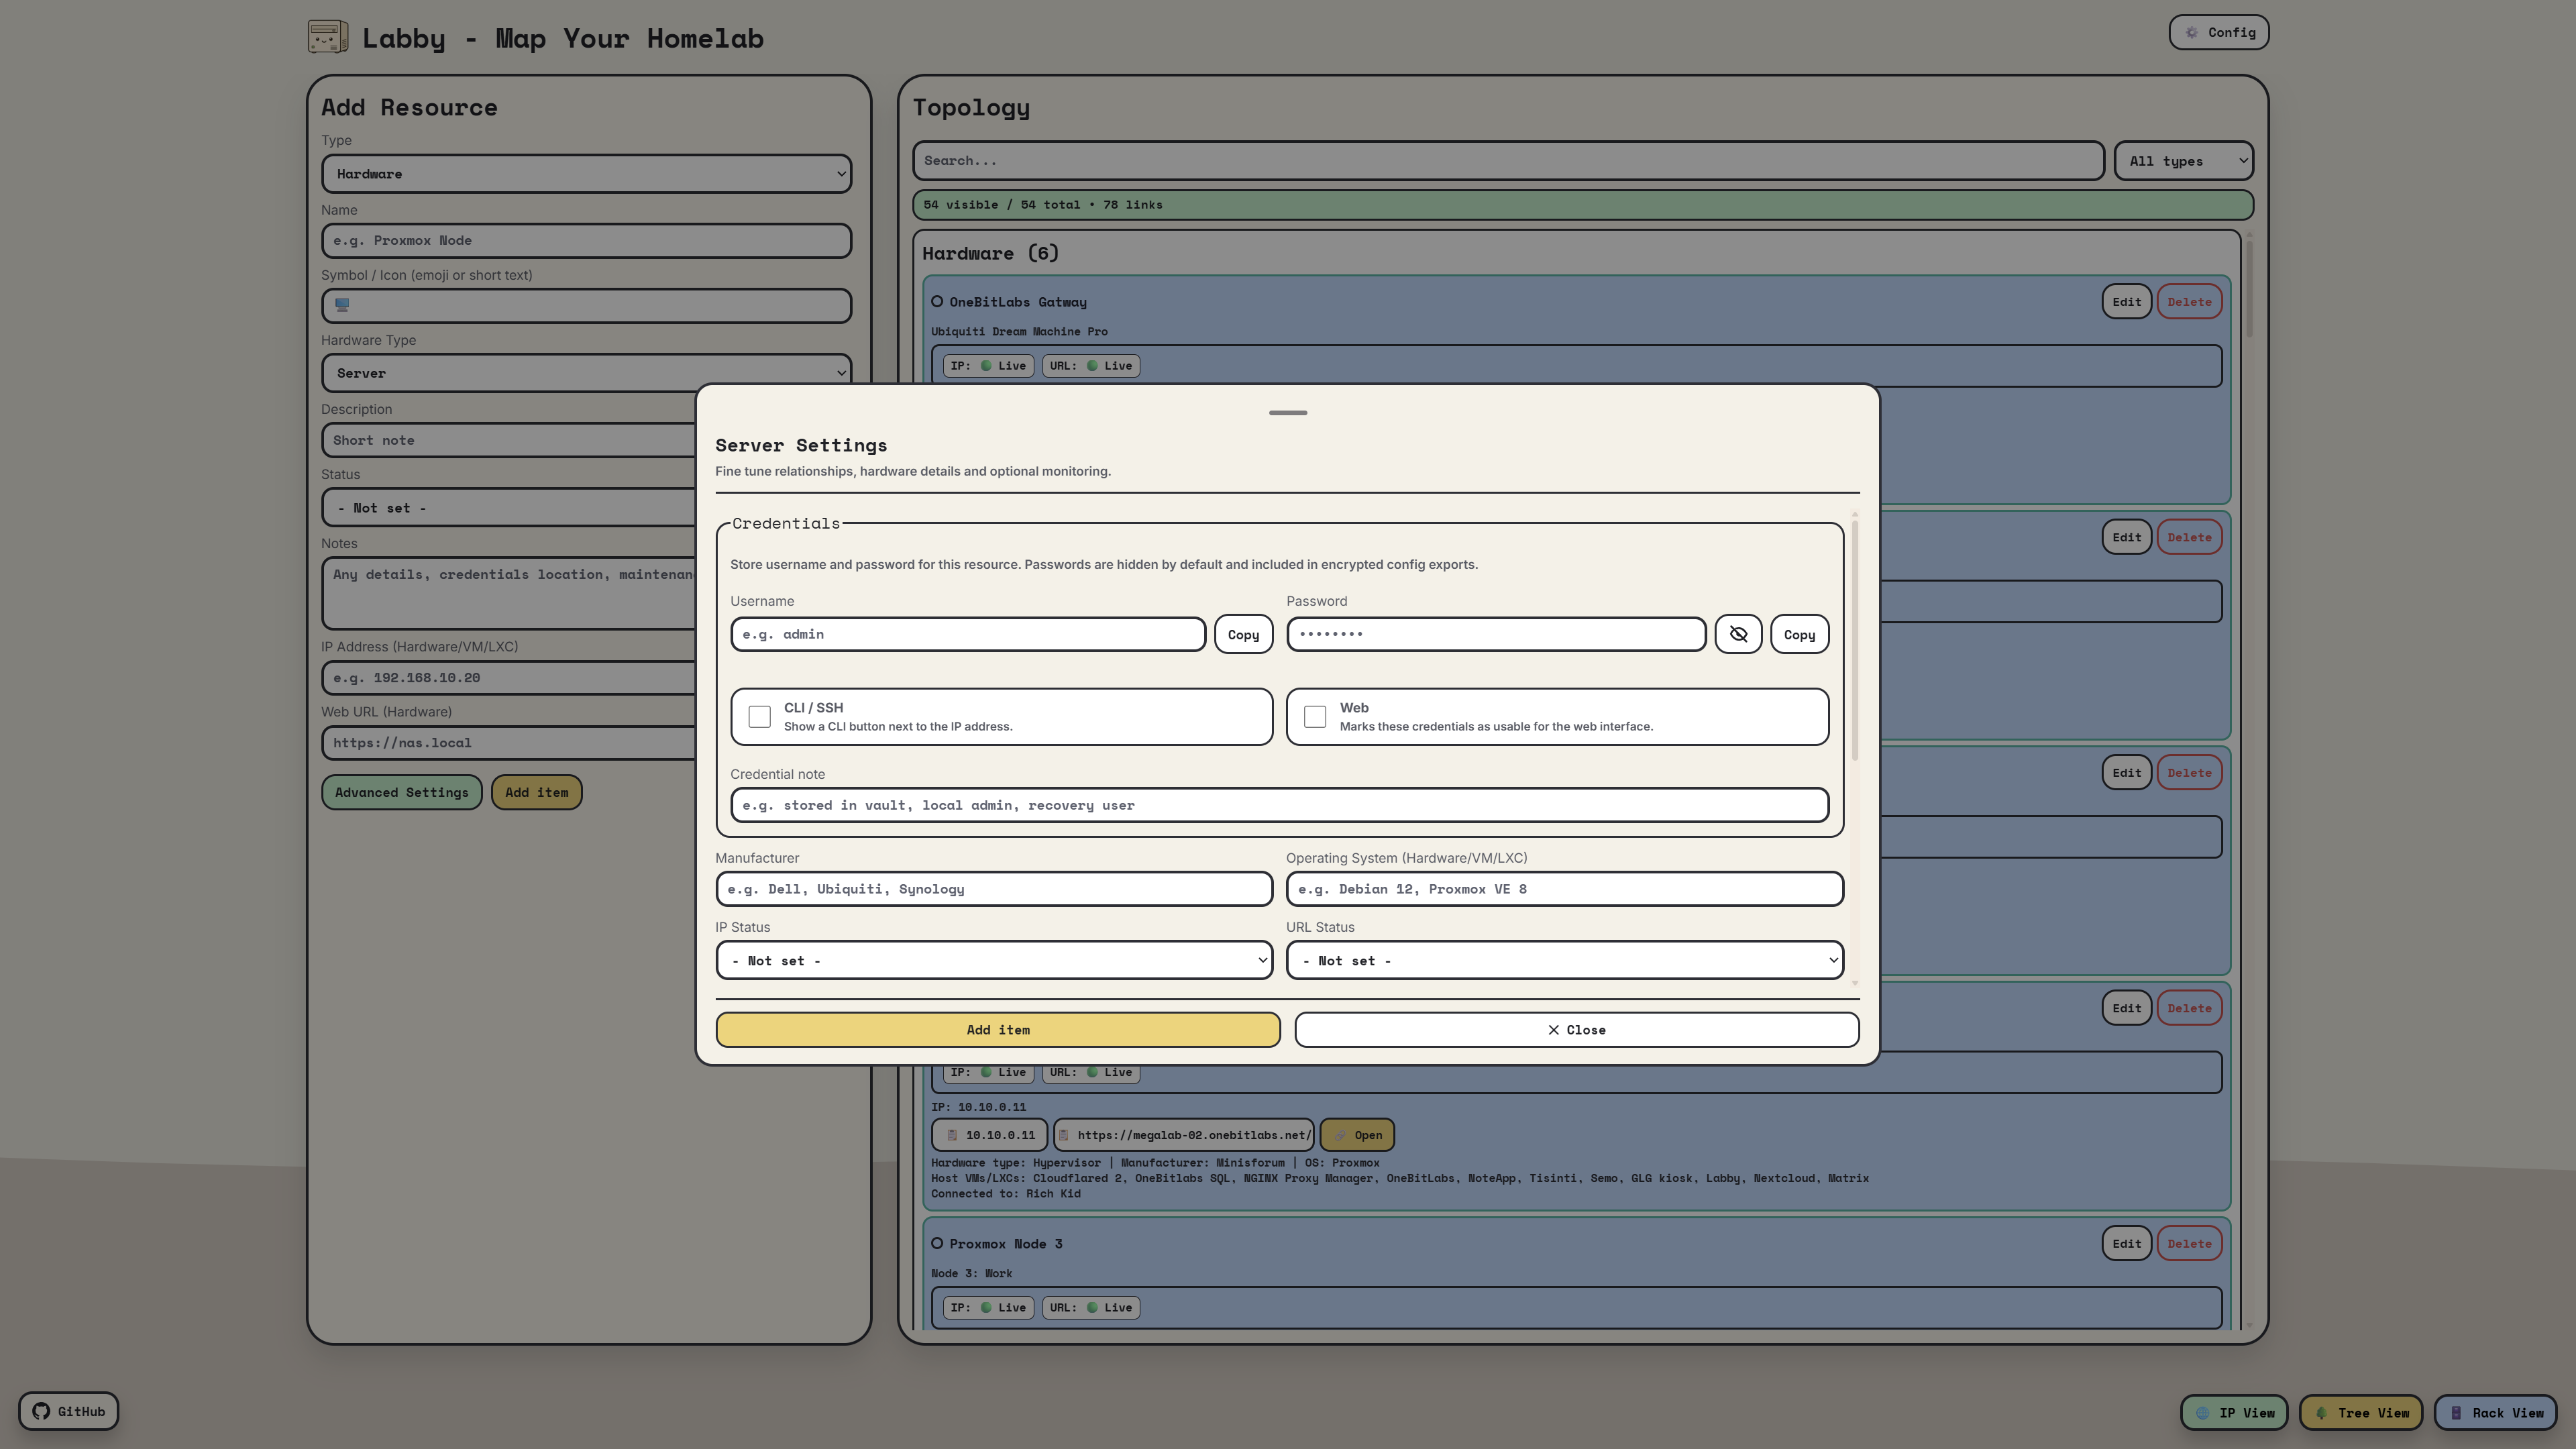
Task: Open the Status Not set dropdown
Action: 508,507
